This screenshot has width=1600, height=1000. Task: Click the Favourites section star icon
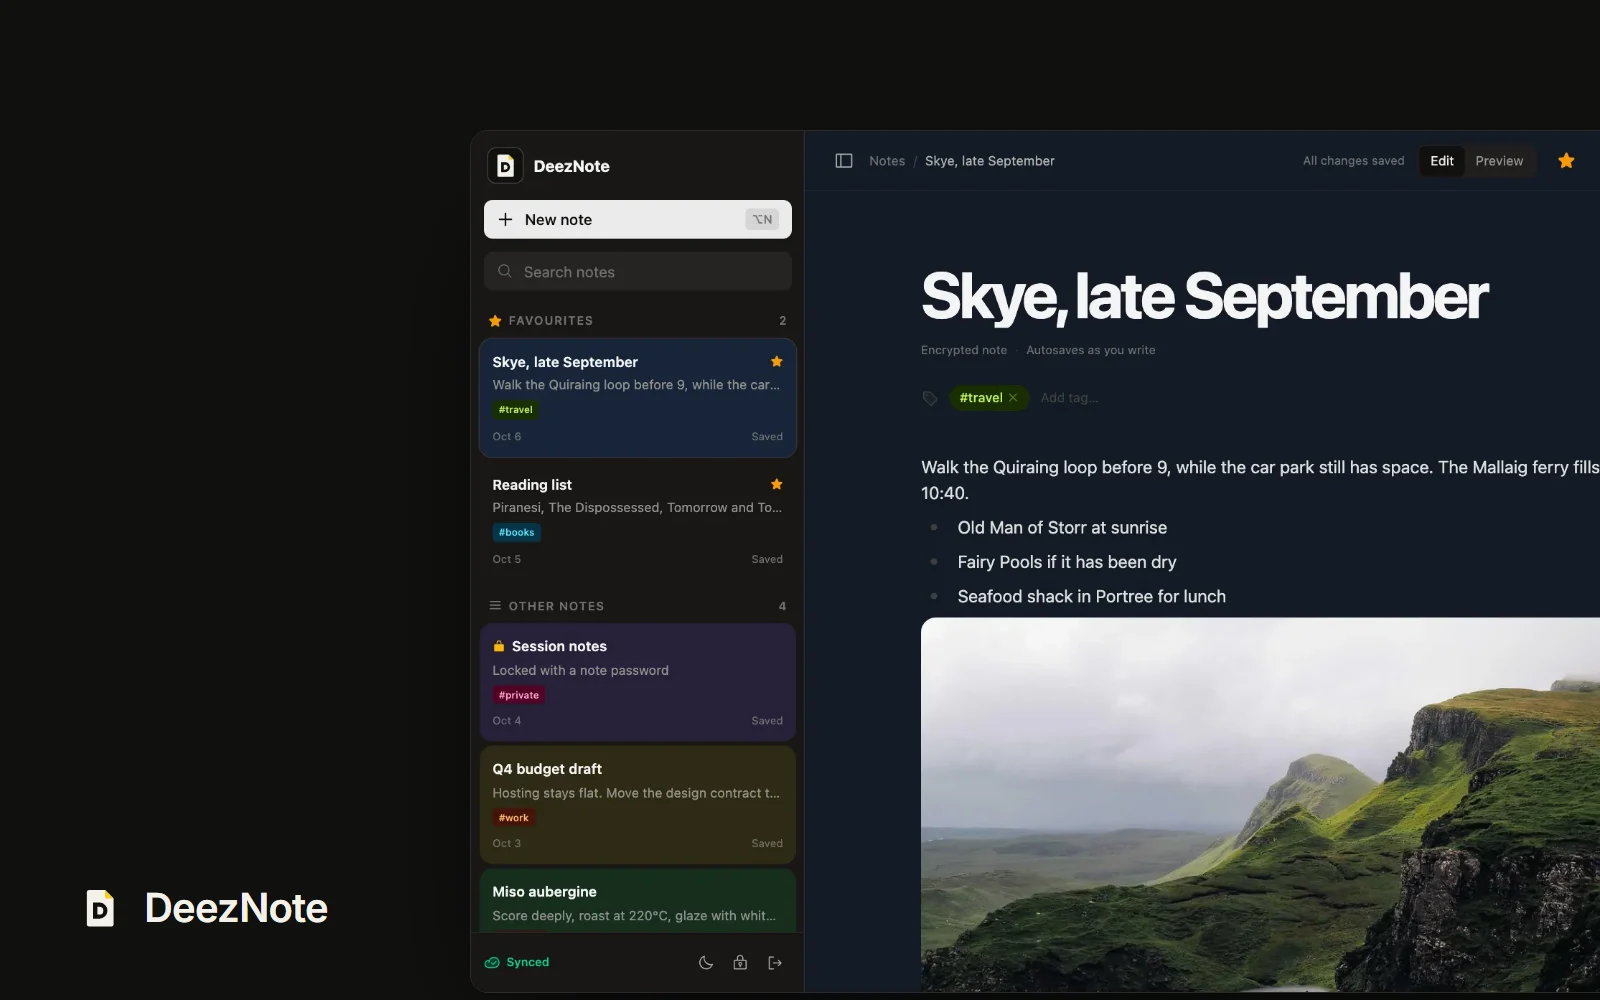(x=495, y=321)
